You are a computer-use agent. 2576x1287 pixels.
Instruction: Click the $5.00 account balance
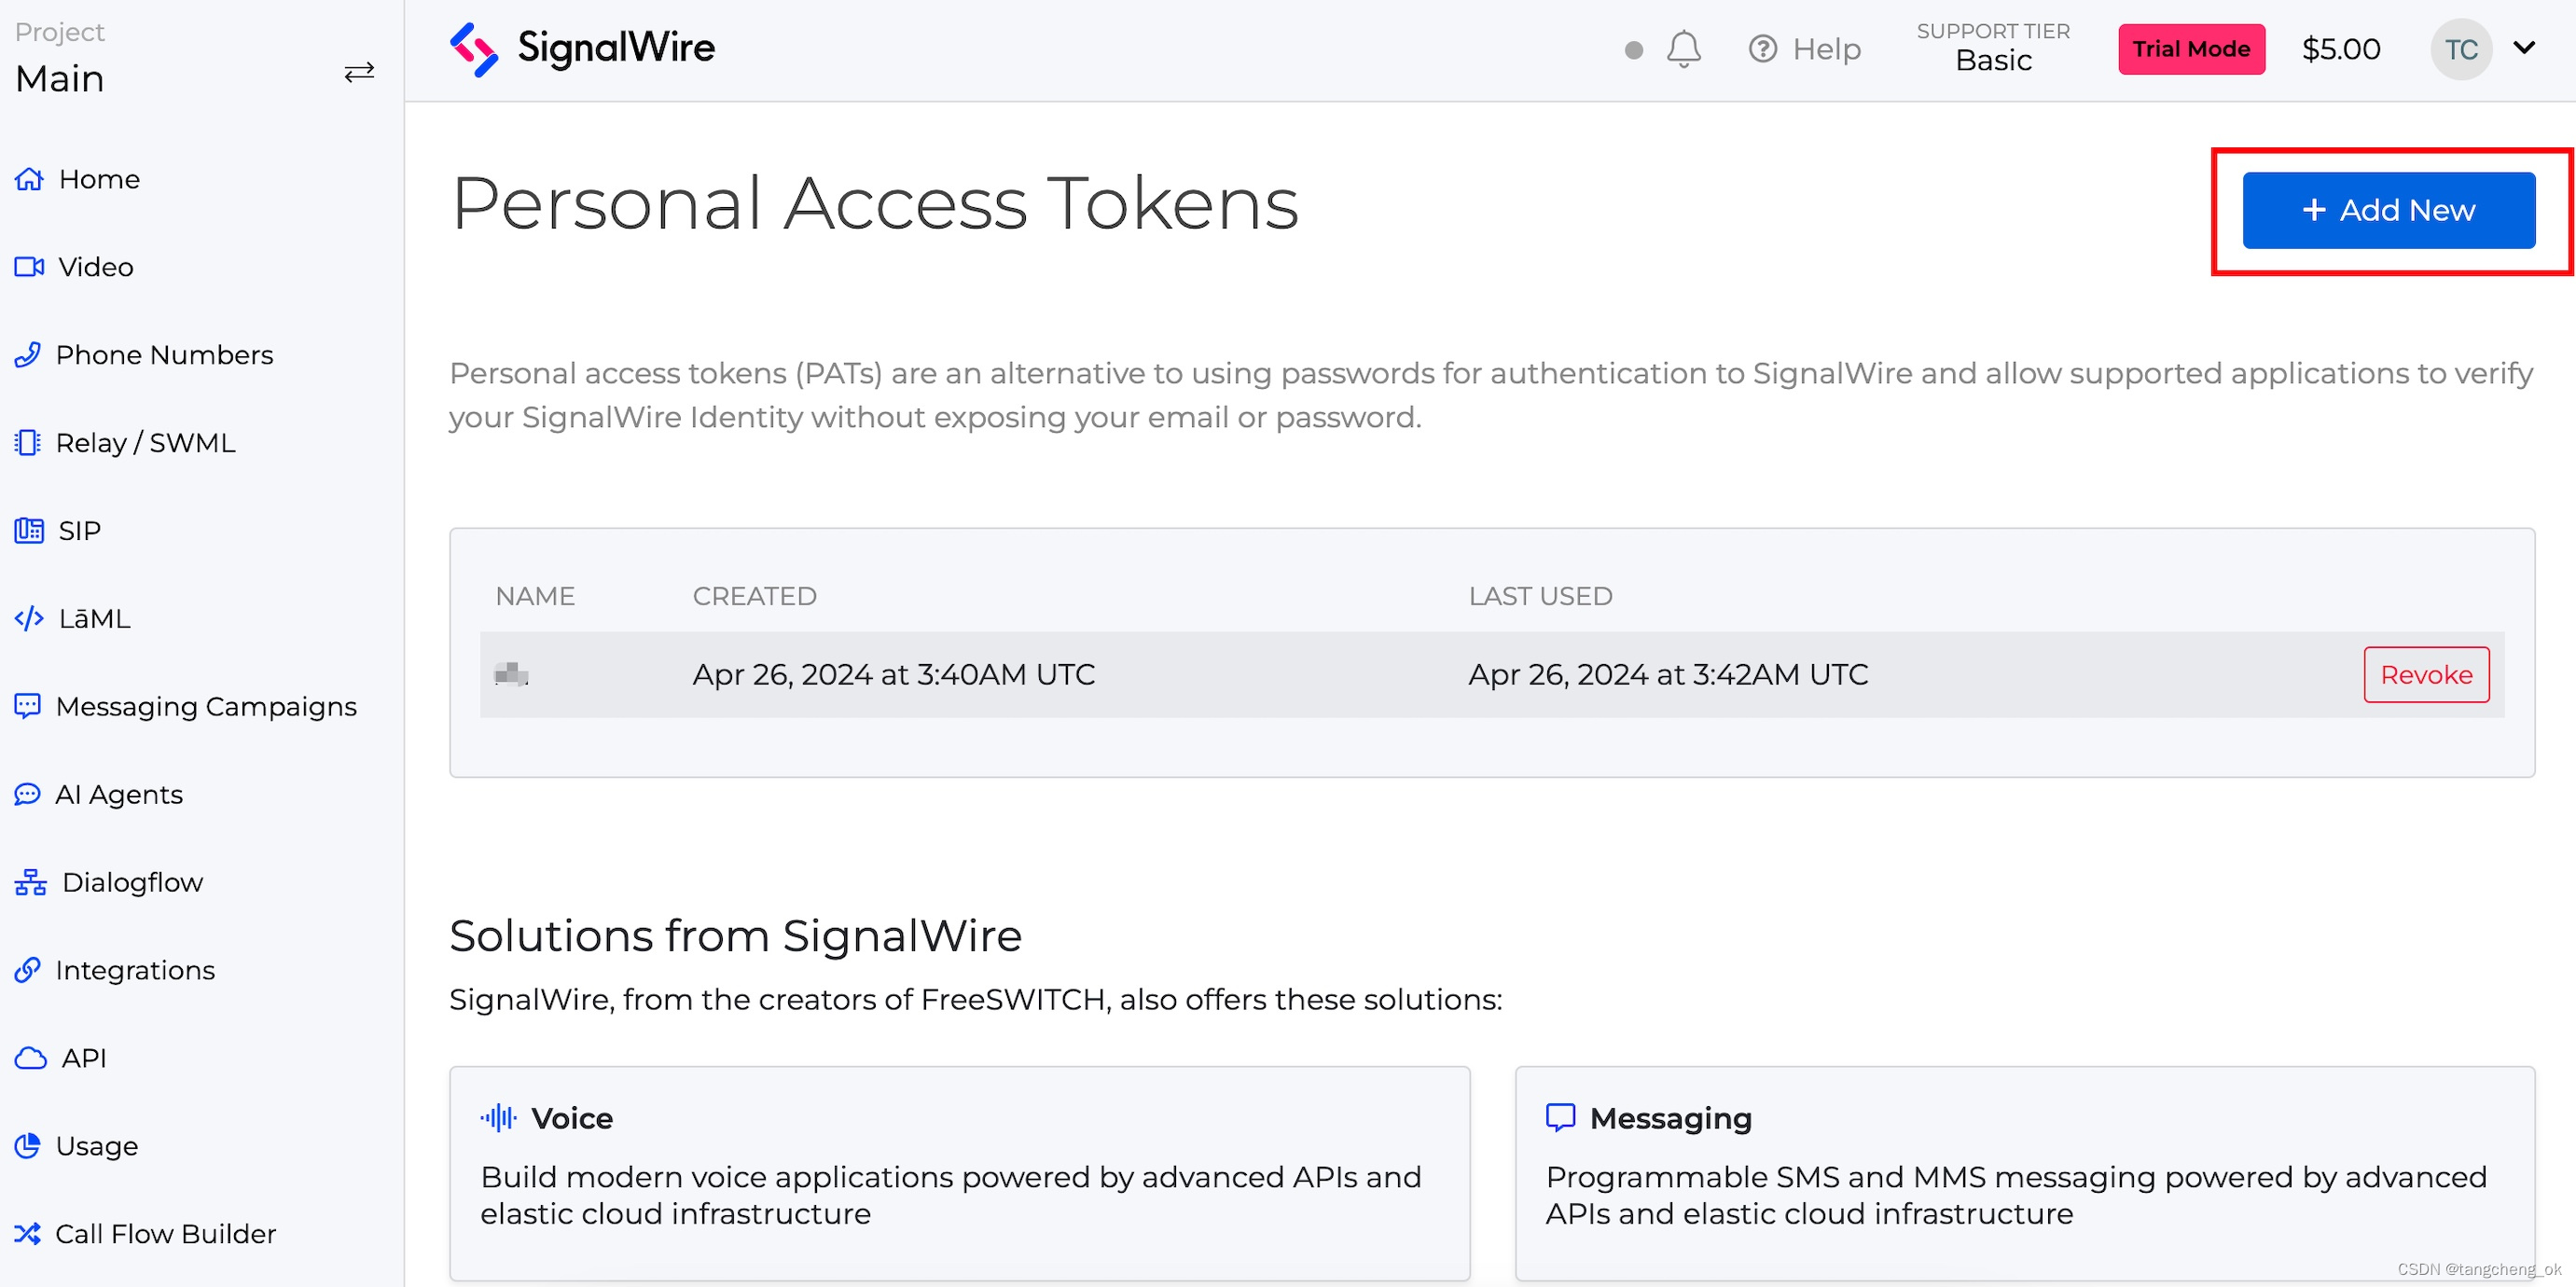(2340, 48)
